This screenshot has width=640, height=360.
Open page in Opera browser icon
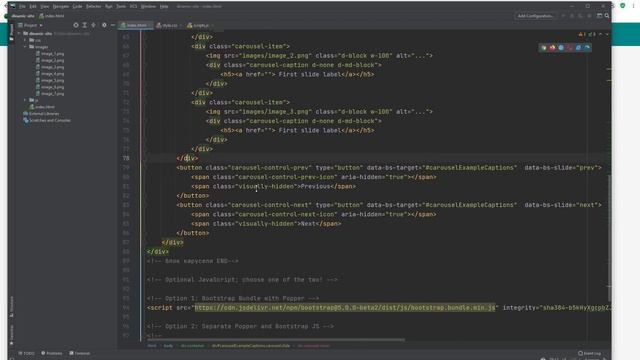[570, 48]
